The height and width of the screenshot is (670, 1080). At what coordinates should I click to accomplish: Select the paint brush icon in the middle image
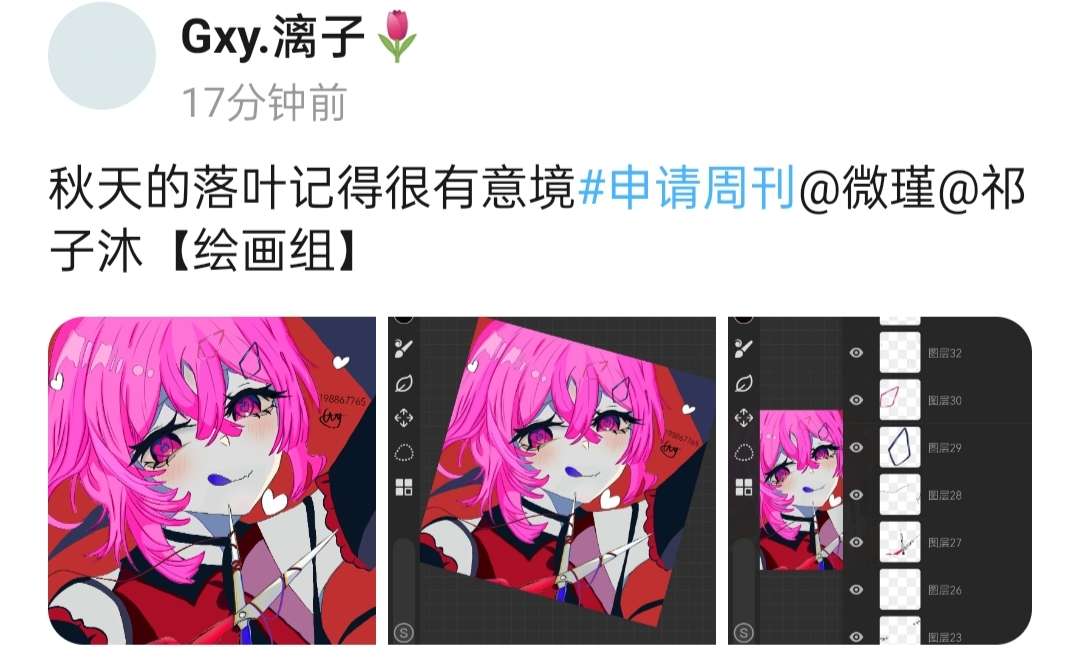404,348
